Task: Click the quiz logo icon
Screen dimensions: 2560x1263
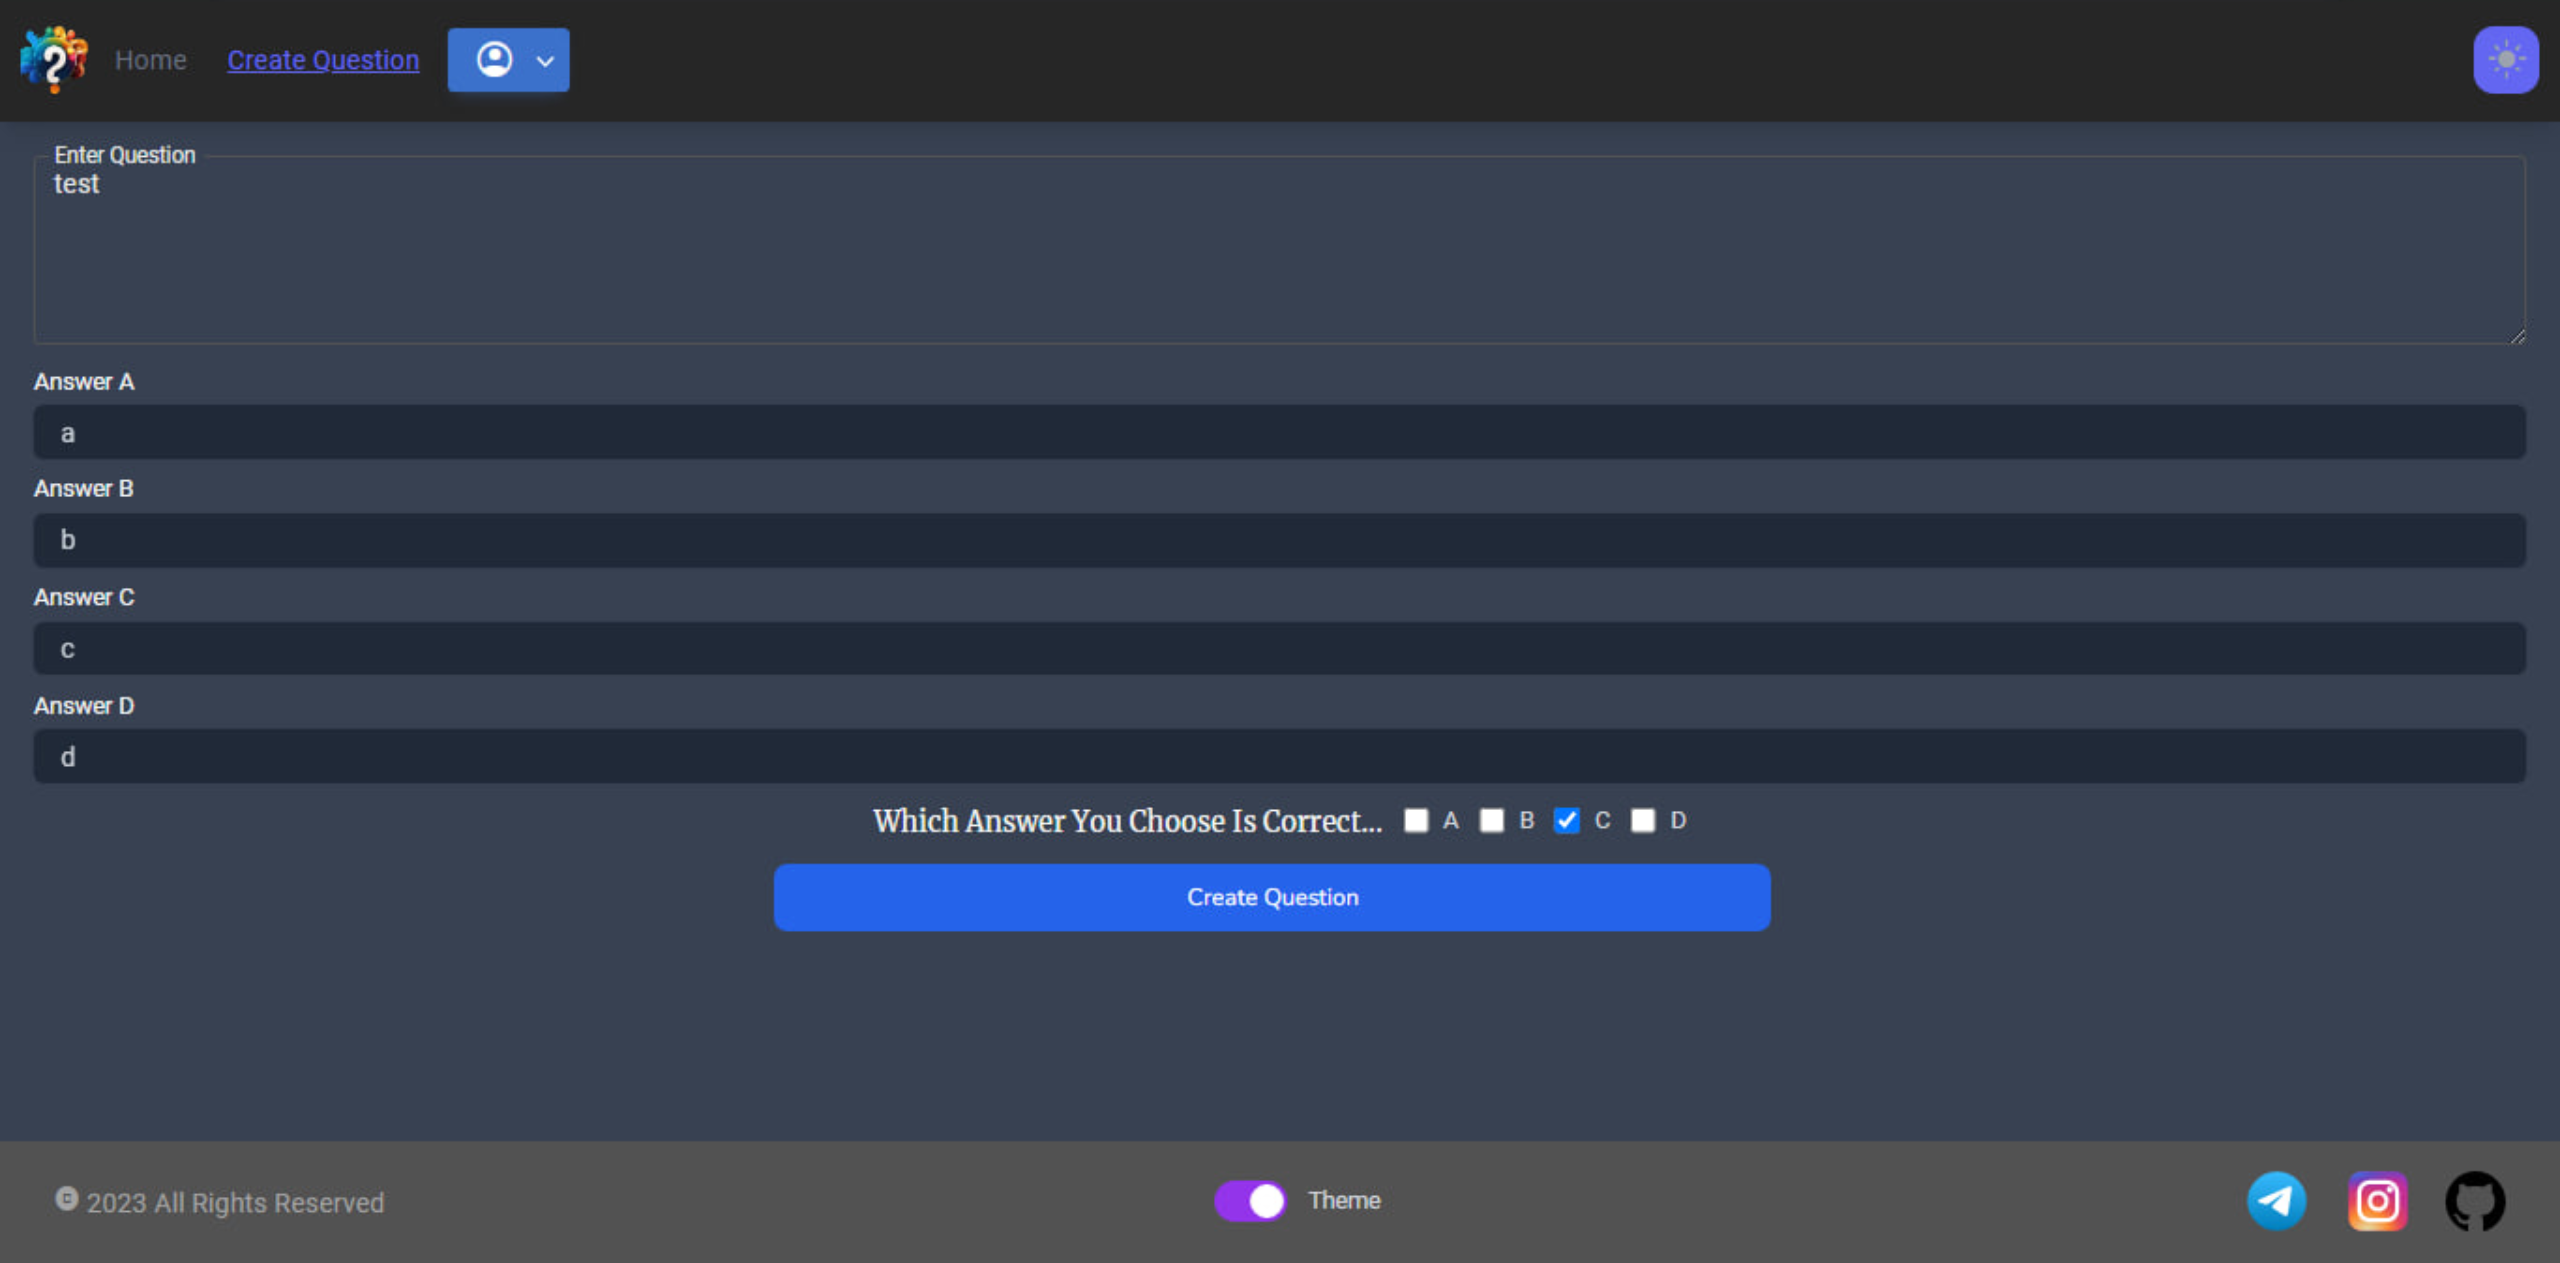Action: click(x=54, y=60)
